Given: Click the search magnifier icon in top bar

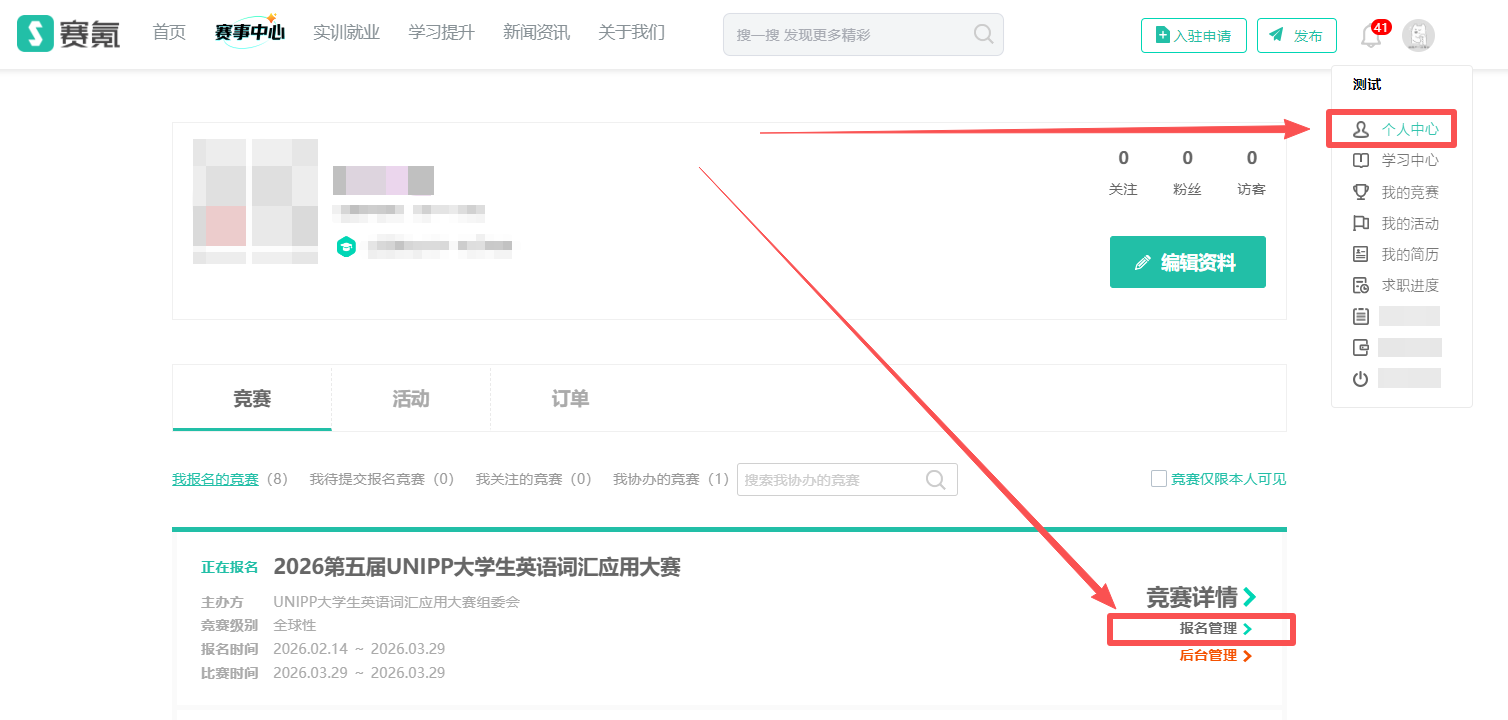Looking at the screenshot, I should point(983,35).
